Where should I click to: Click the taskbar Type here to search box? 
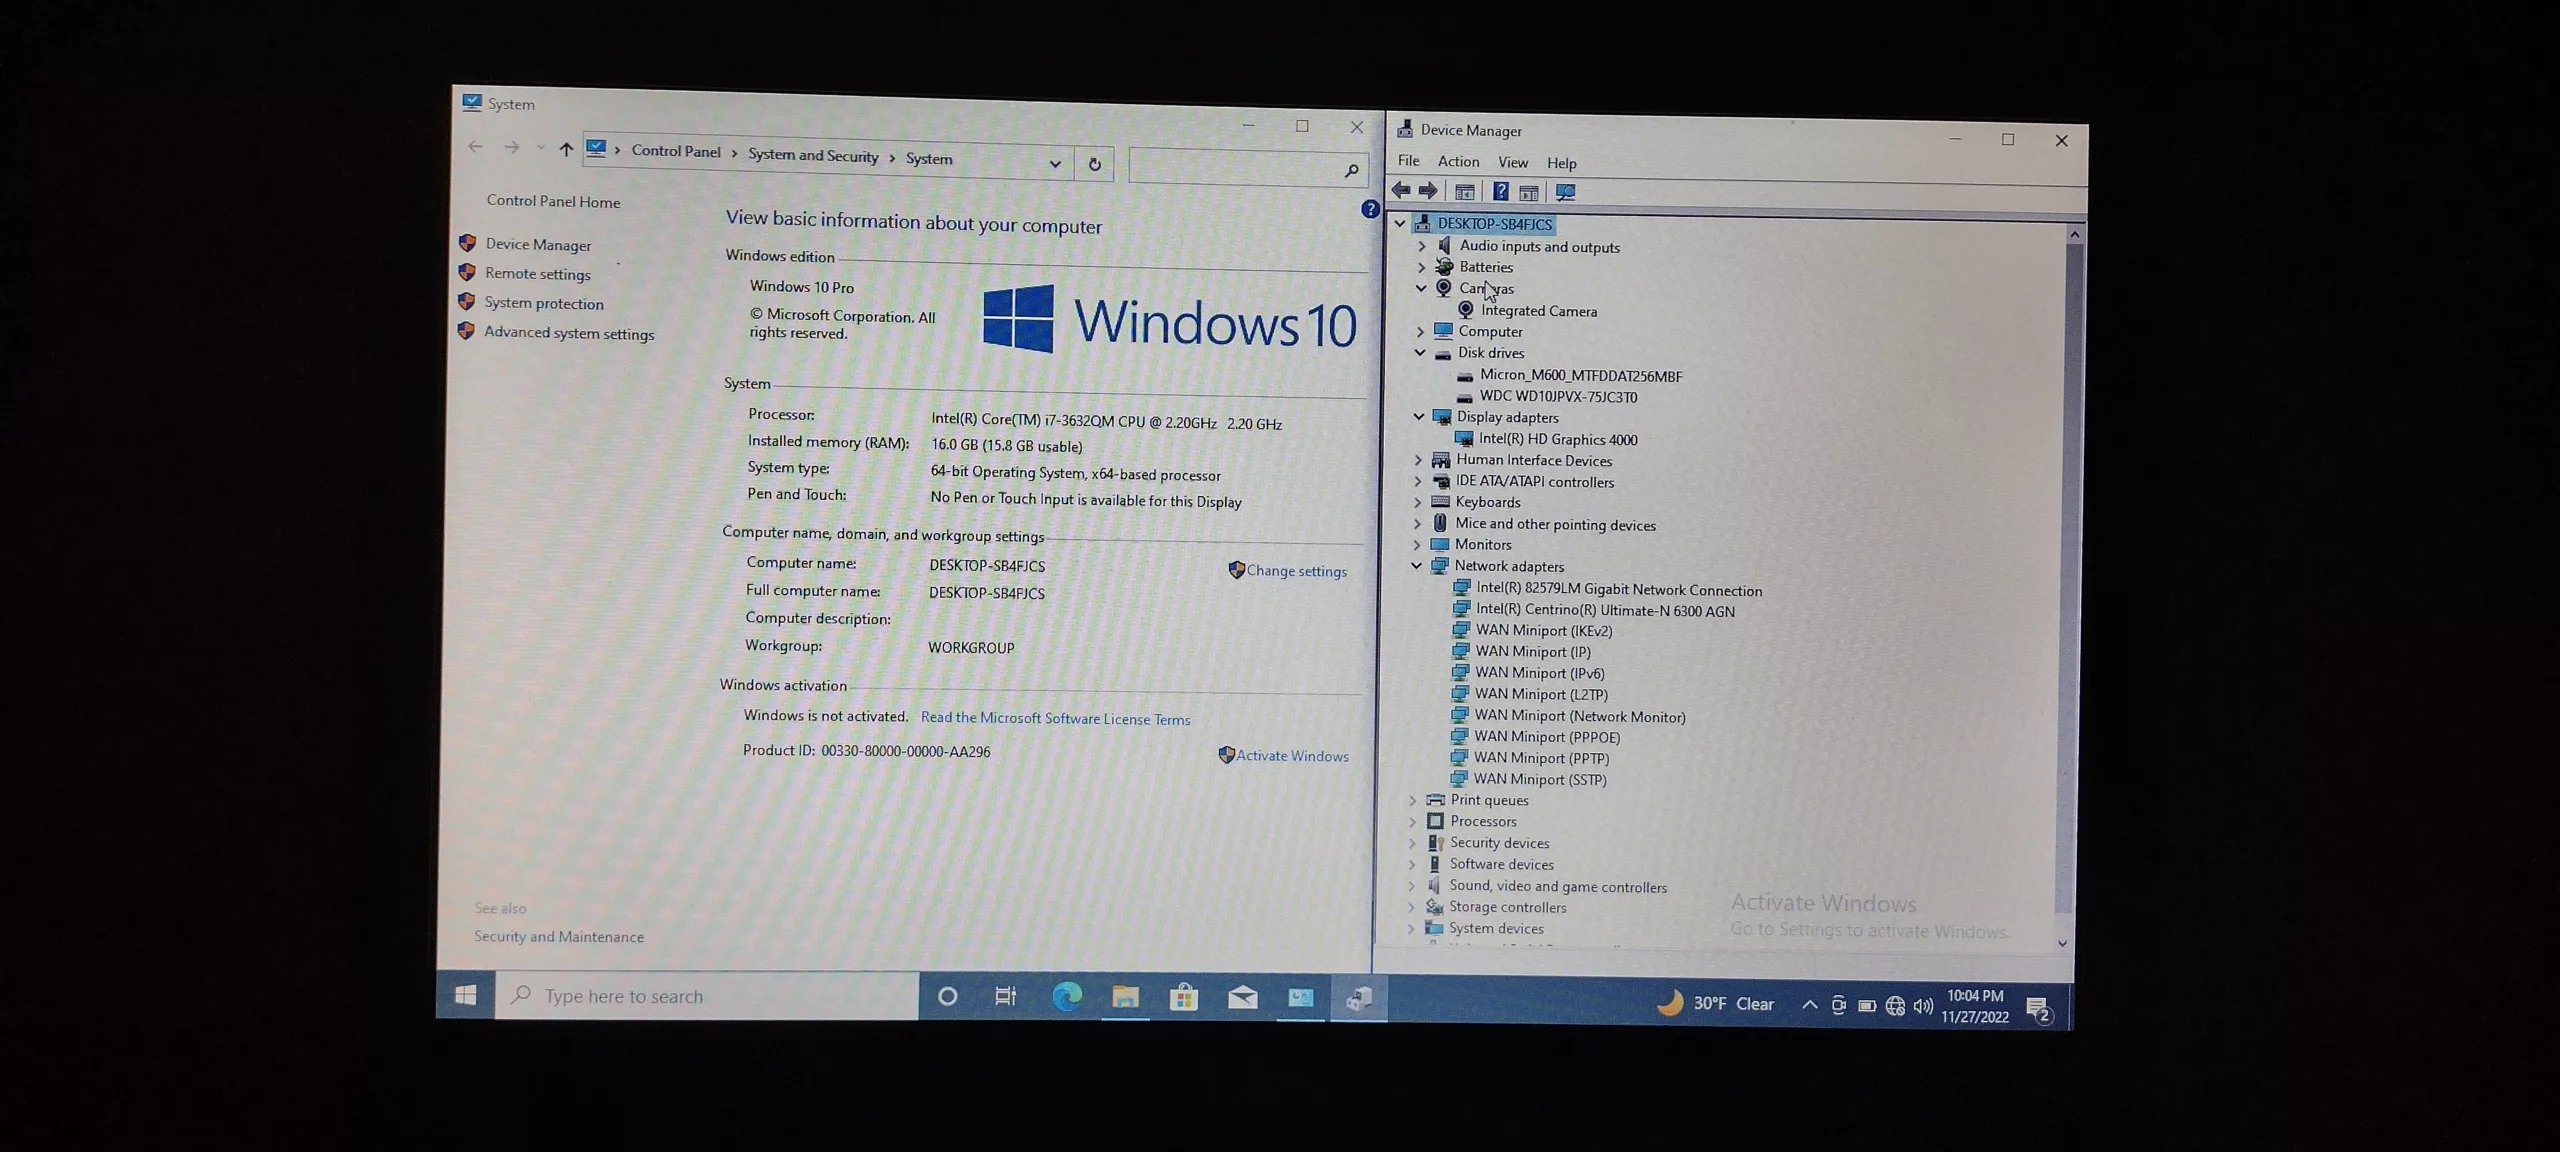point(707,995)
